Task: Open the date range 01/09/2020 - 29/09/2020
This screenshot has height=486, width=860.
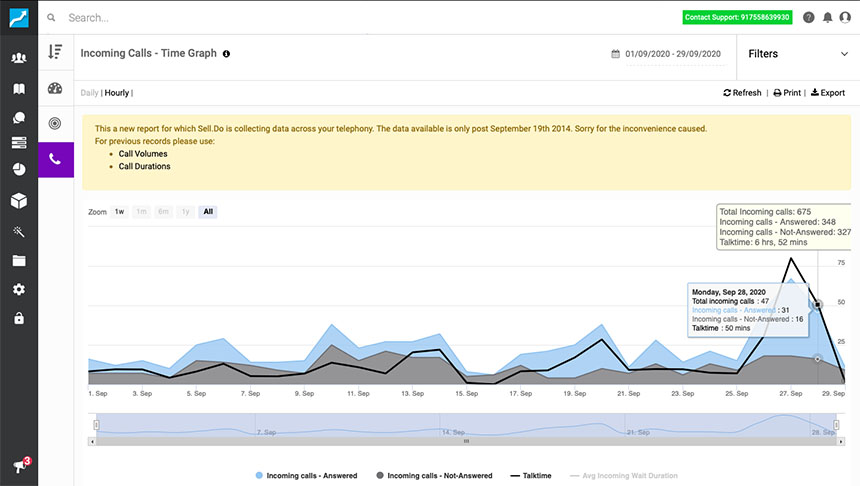Action: [673, 54]
